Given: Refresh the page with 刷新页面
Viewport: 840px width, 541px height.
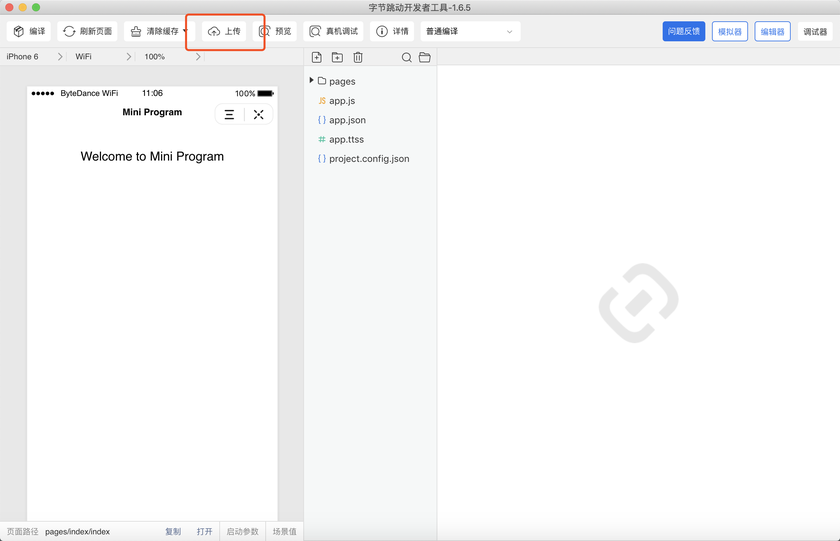Looking at the screenshot, I should [88, 31].
